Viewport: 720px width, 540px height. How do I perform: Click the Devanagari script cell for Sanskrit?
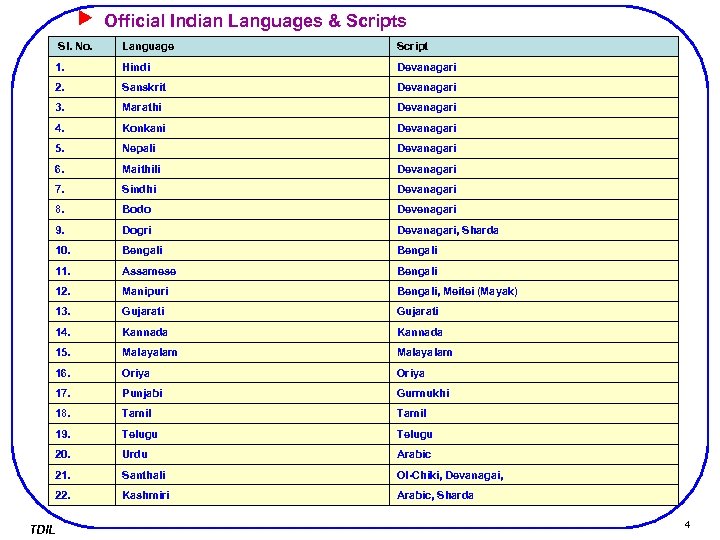pos(534,87)
